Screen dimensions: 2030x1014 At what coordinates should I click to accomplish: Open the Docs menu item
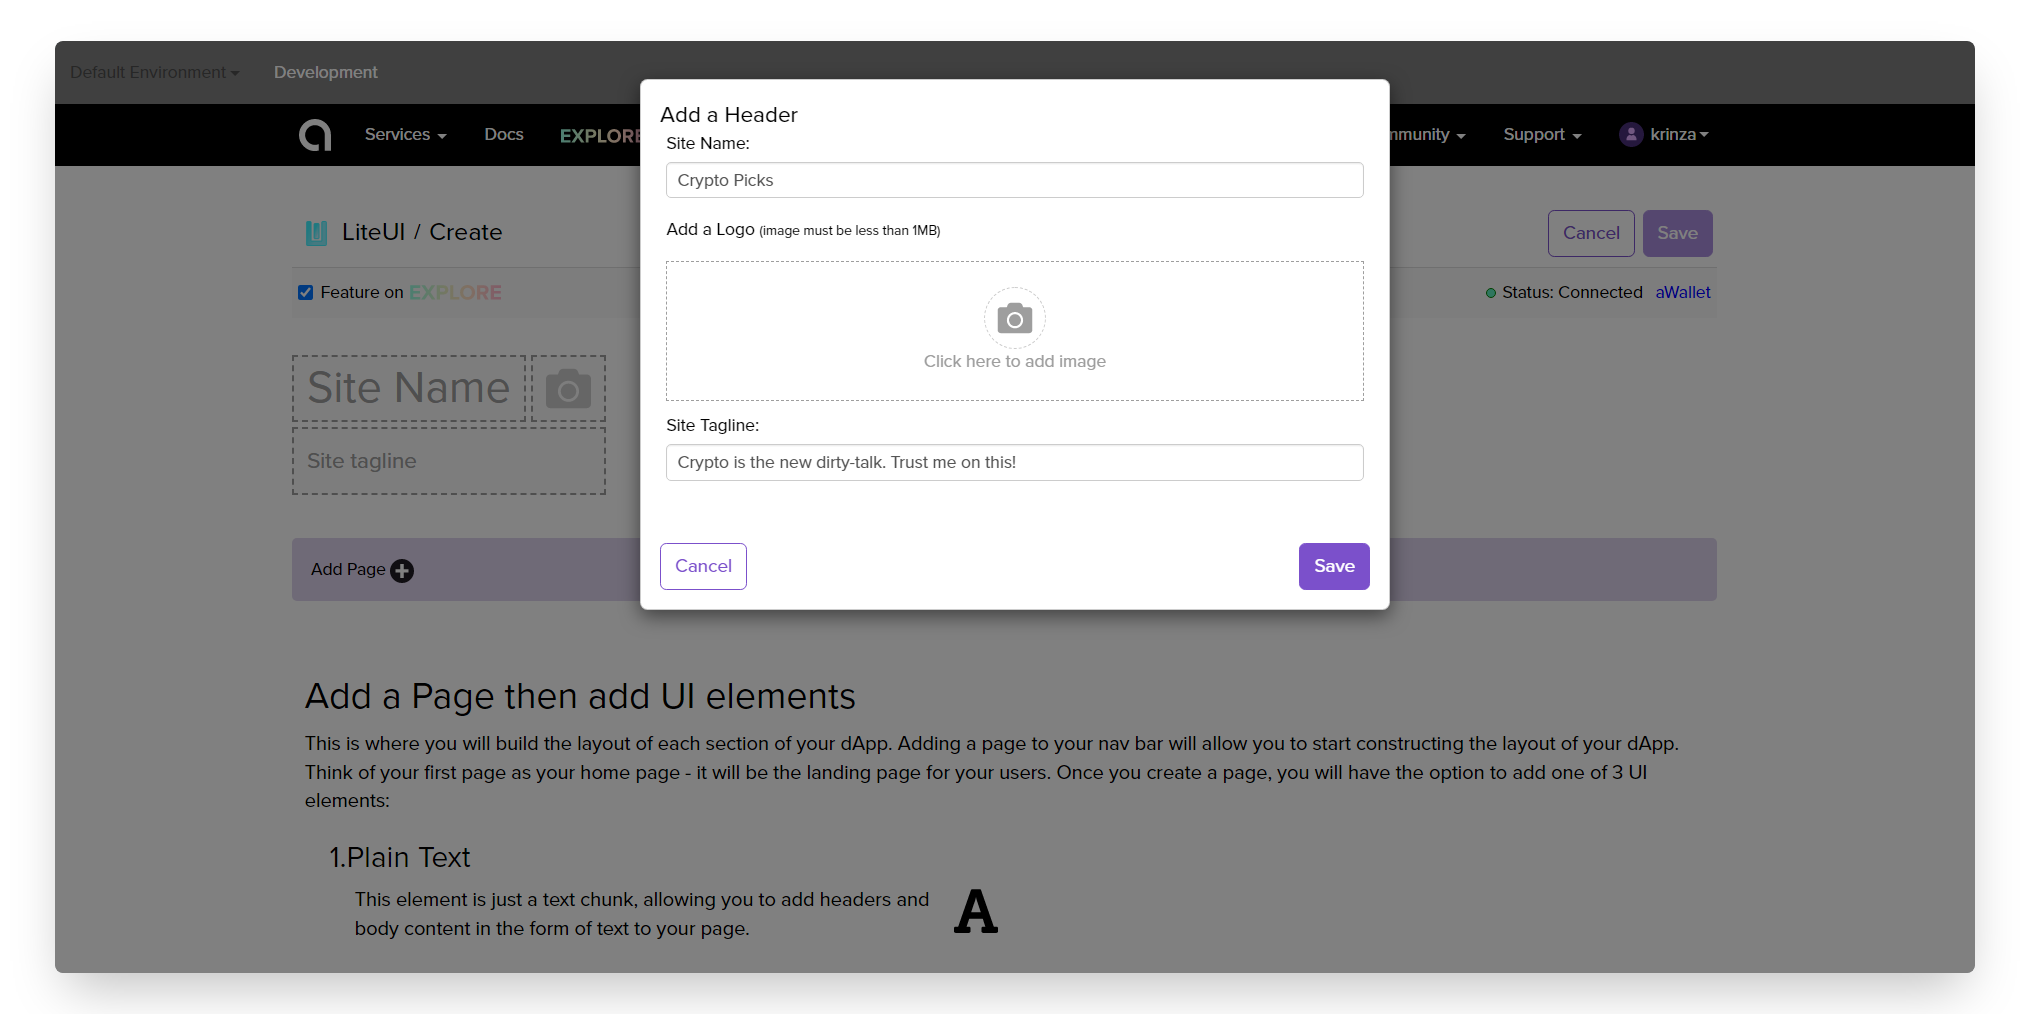click(504, 134)
